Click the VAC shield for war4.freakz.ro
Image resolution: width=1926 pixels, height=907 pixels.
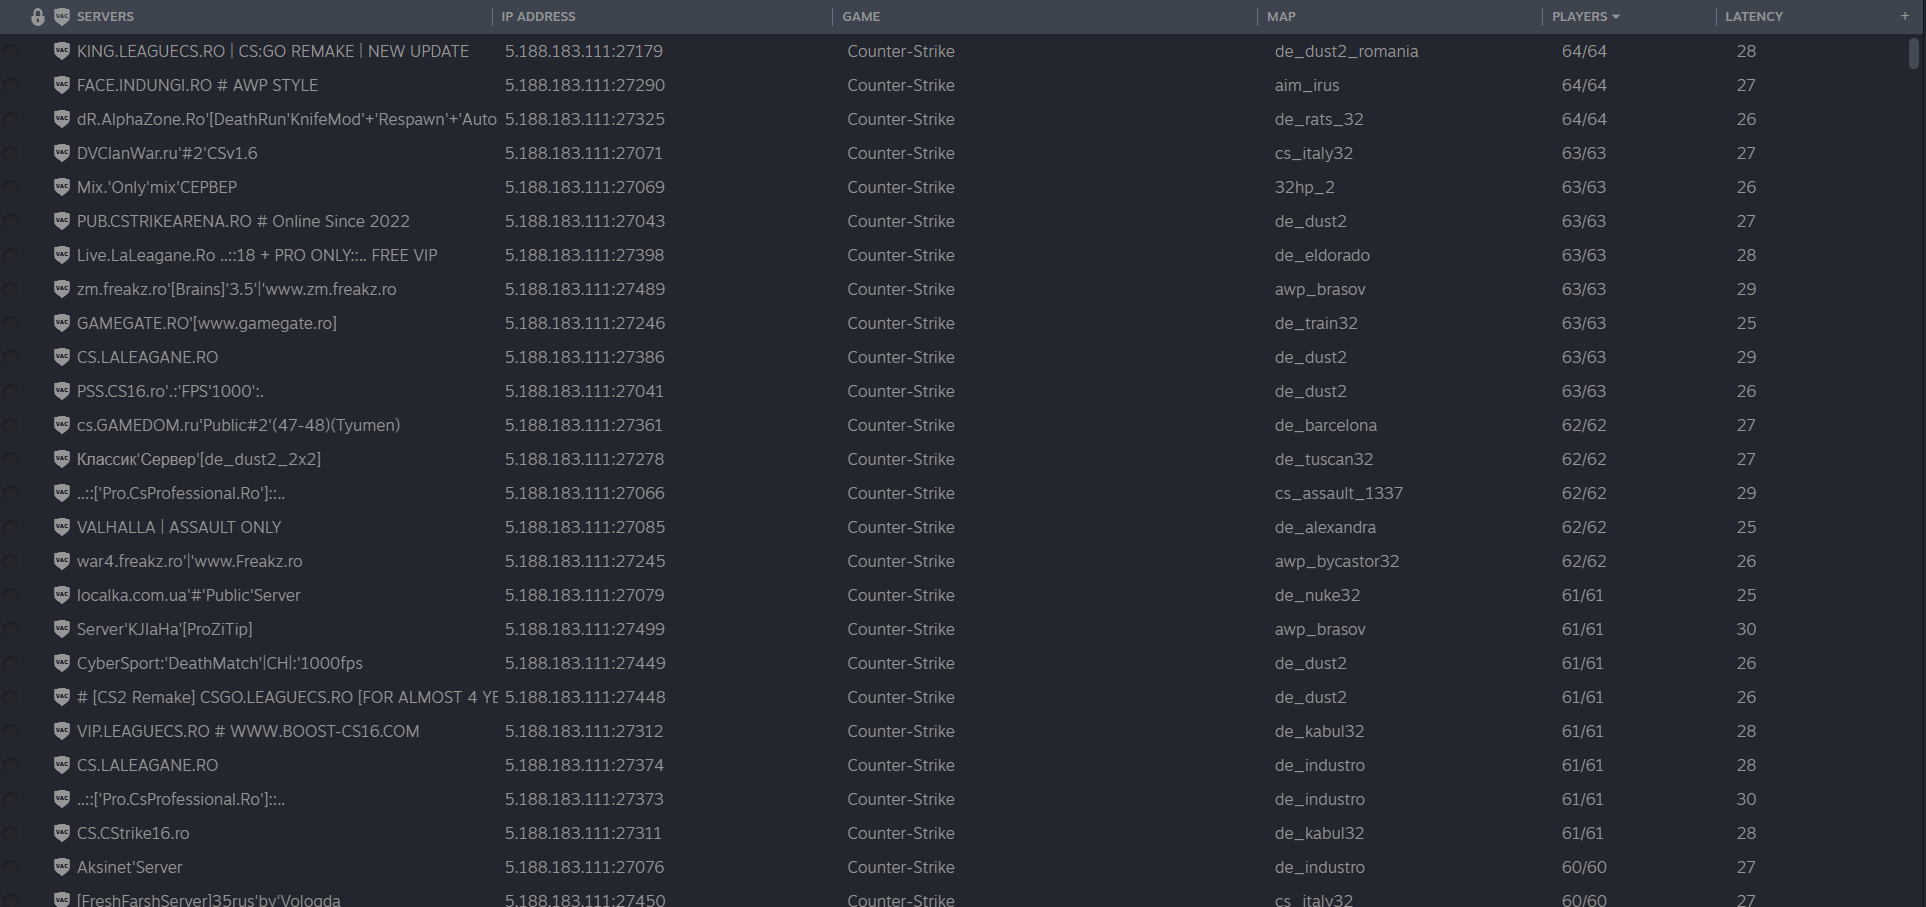[x=62, y=561]
